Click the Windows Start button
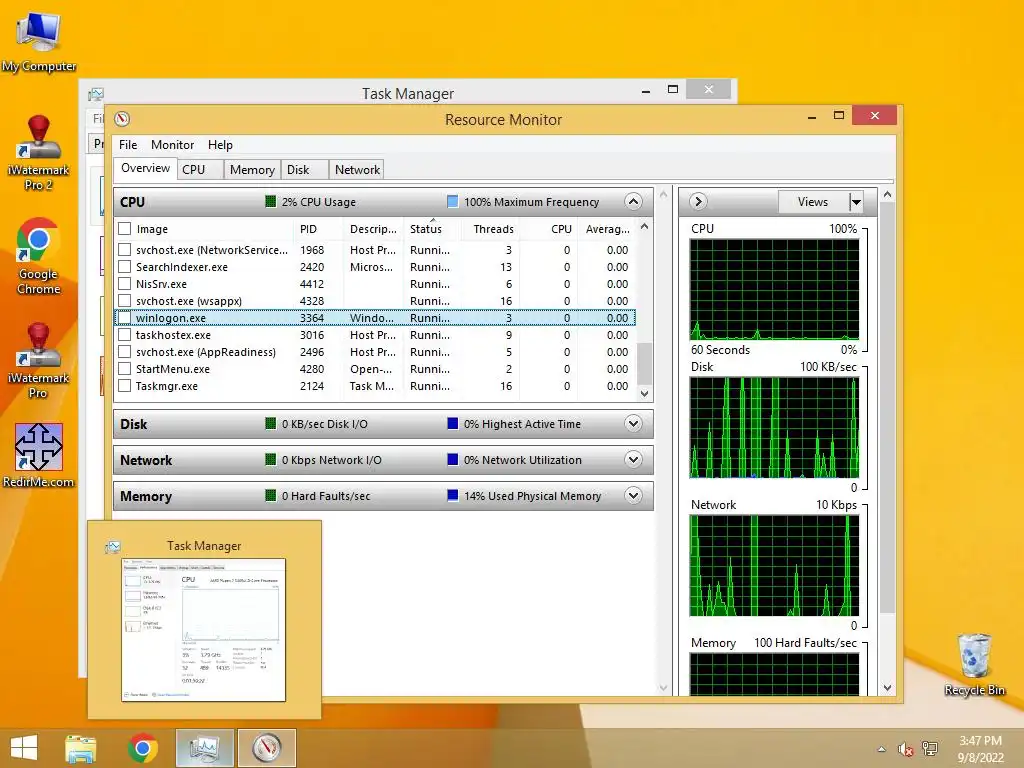This screenshot has height=768, width=1024. click(24, 748)
